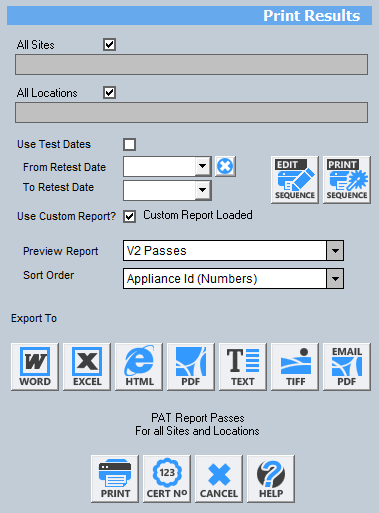Open the From Retest Date dropdown

tap(202, 166)
